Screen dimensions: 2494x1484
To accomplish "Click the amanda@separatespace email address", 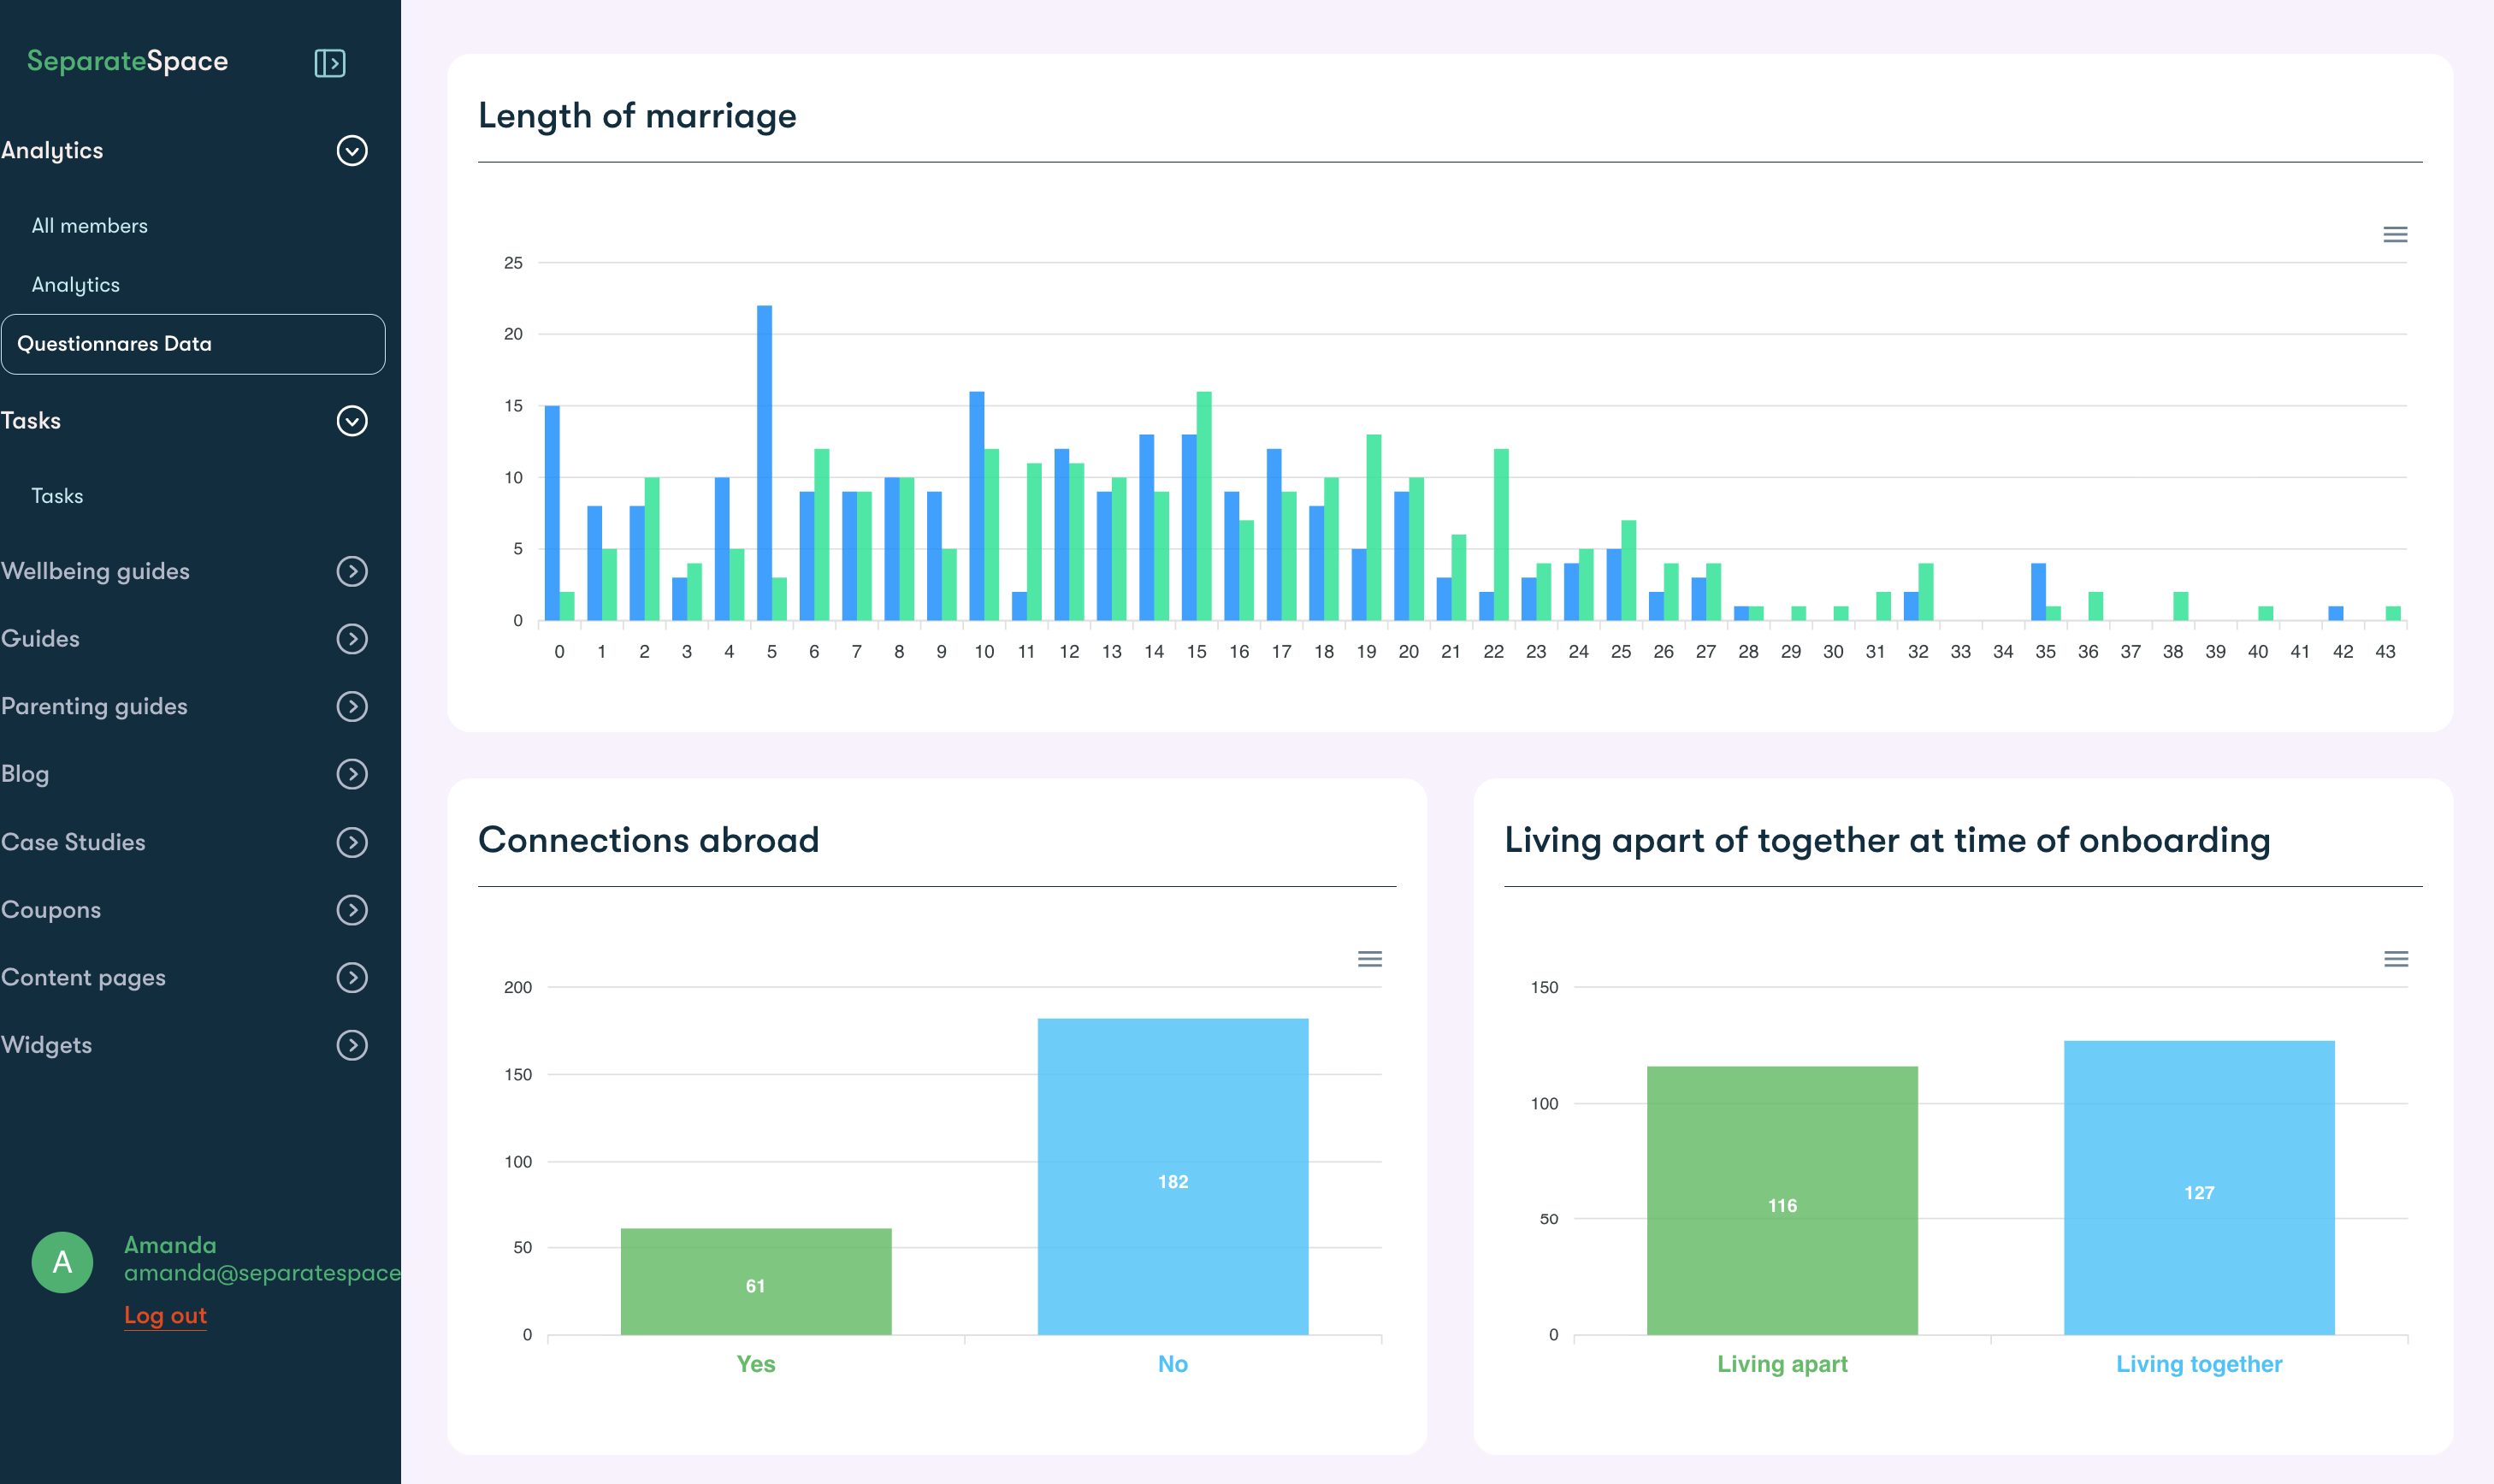I will tap(262, 1273).
